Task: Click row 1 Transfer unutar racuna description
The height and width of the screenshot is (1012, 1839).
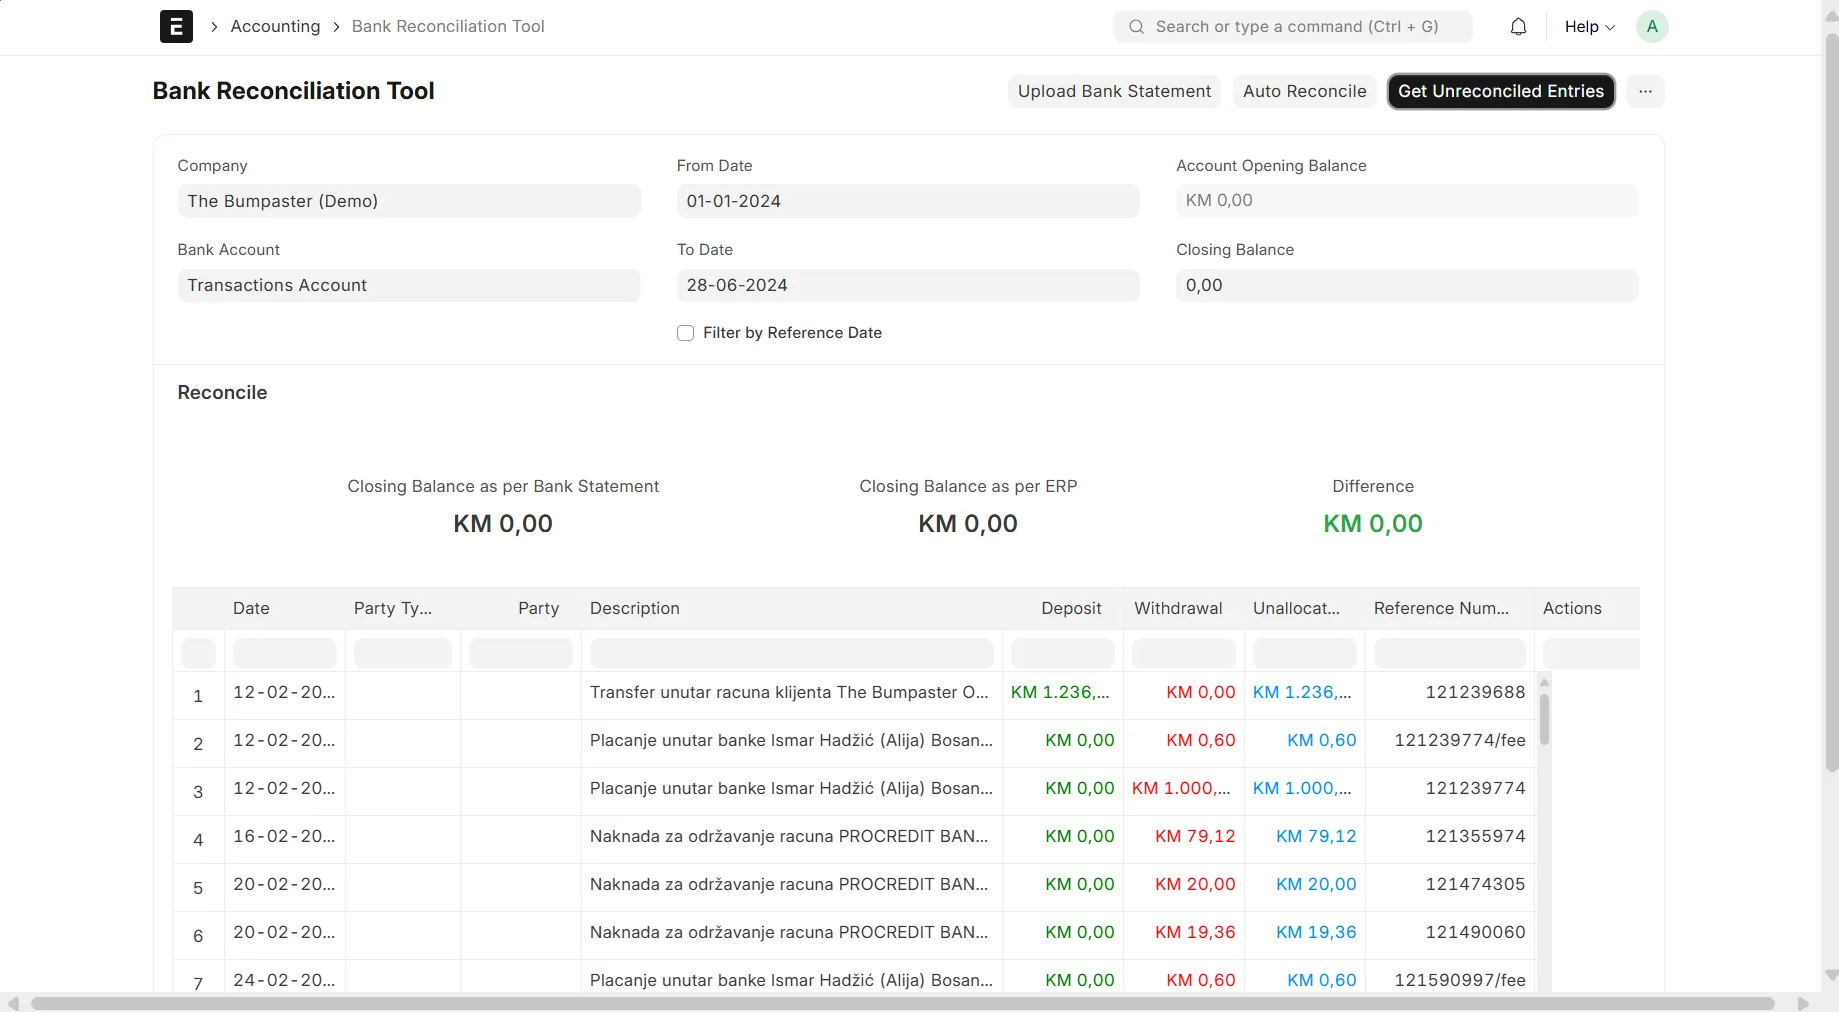Action: pos(789,692)
